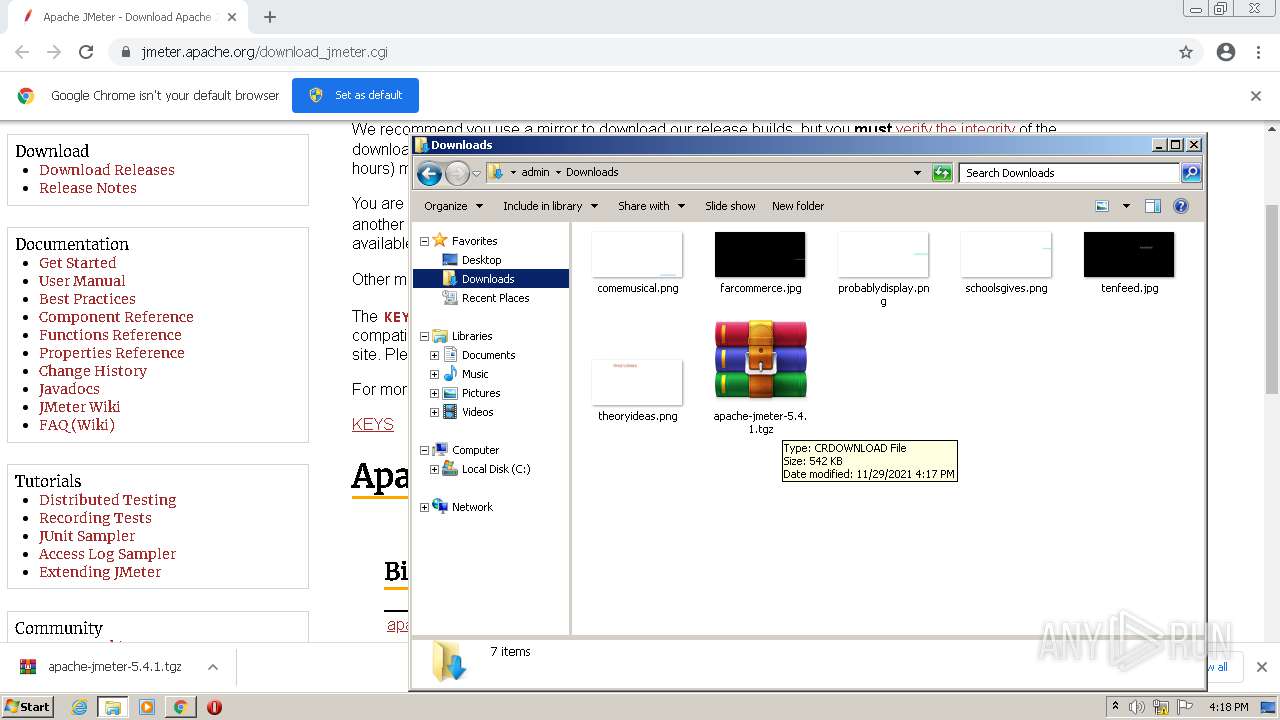This screenshot has width=1280, height=720.
Task: Open a new Chrome tab
Action: [x=270, y=17]
